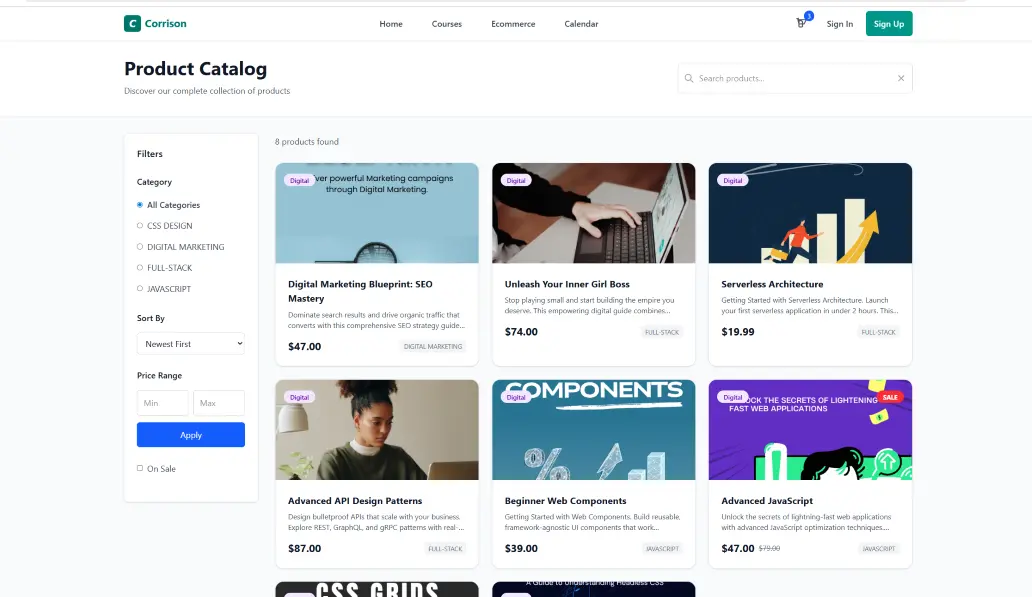Click the $87.00 price text

tap(305, 548)
